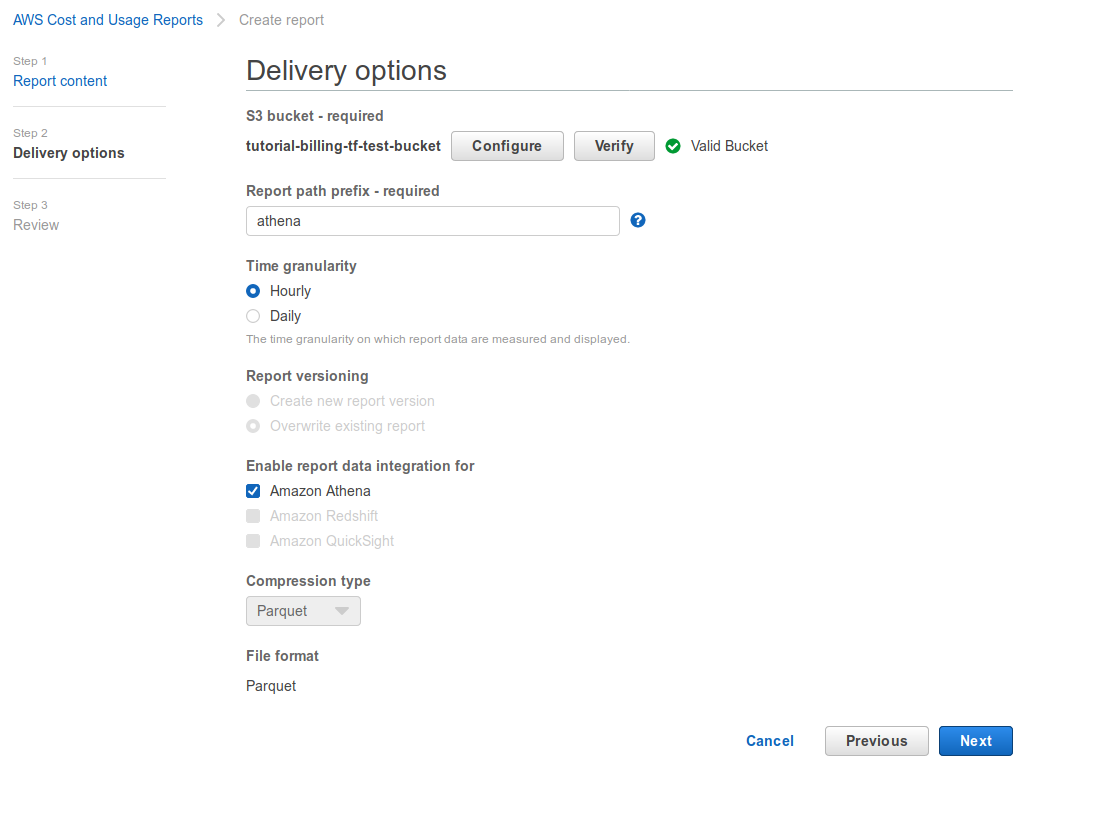This screenshot has width=1110, height=820.
Task: Click the time granularity description text
Action: 437,339
